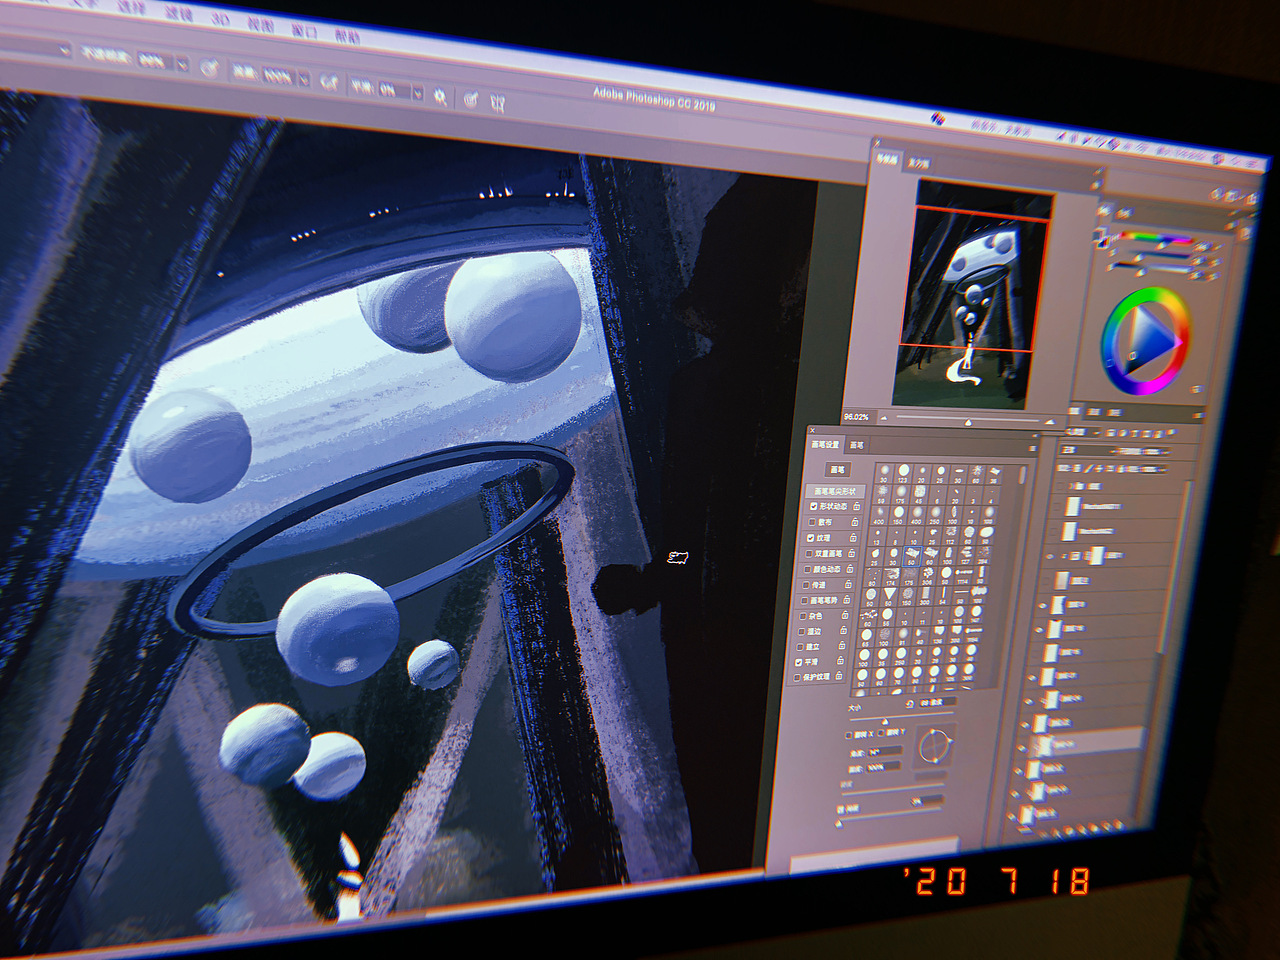Open the 滤镜 menu
This screenshot has height=960, width=1280.
(179, 12)
